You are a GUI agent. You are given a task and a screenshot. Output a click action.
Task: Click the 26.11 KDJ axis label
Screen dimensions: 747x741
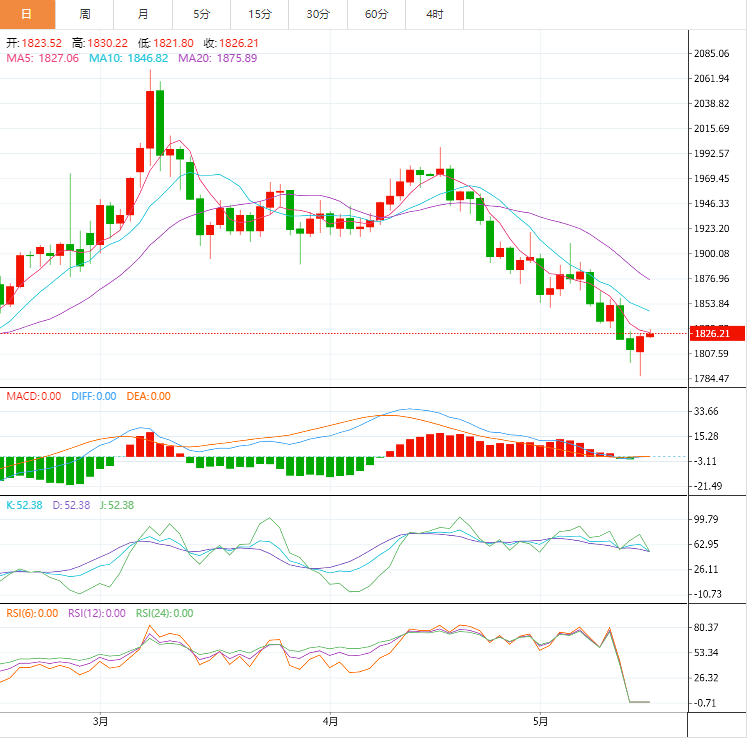706,569
